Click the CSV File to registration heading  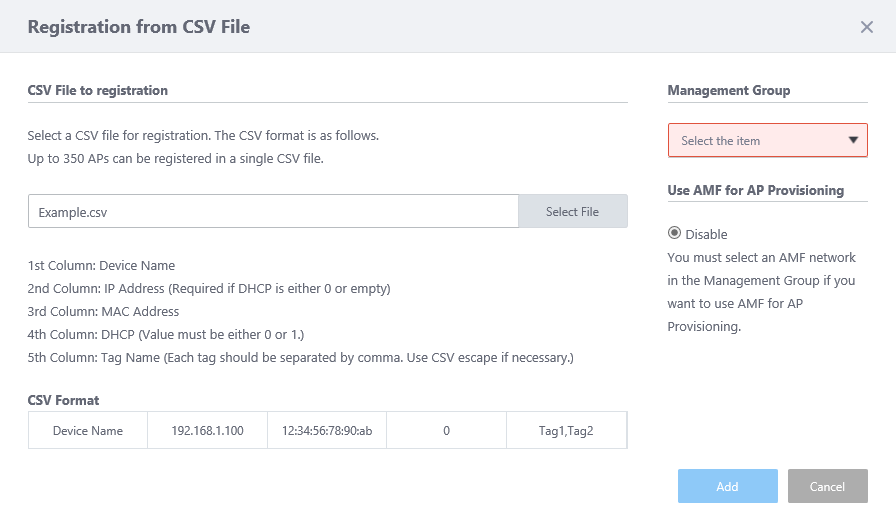[98, 90]
